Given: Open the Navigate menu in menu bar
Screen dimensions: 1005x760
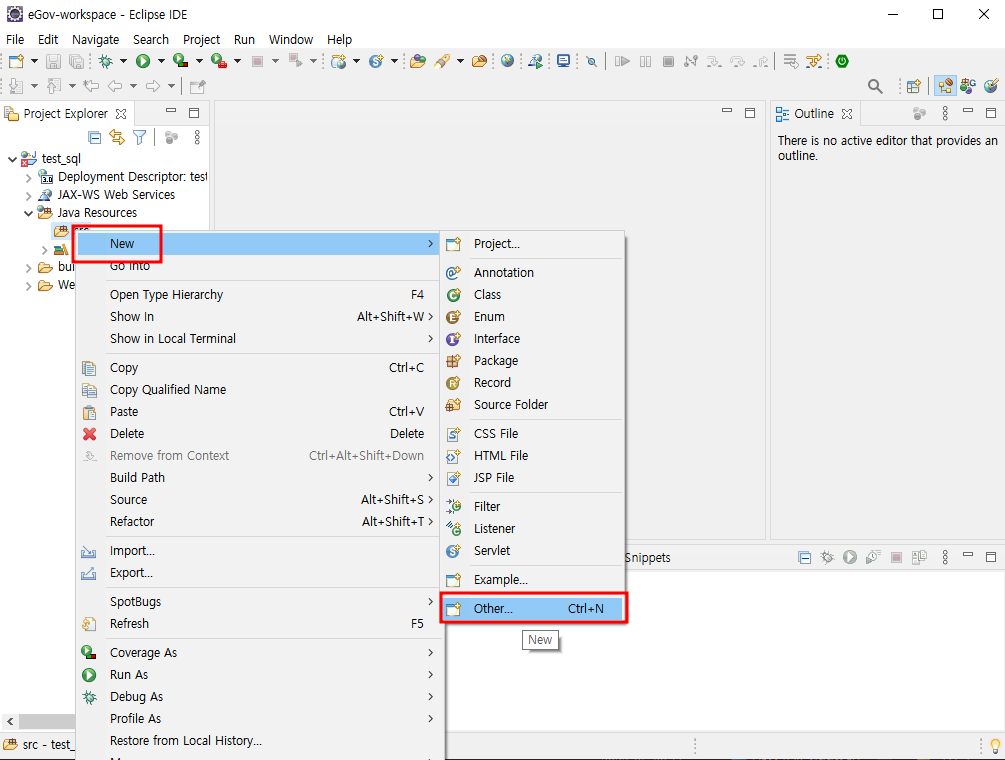Looking at the screenshot, I should tap(96, 39).
